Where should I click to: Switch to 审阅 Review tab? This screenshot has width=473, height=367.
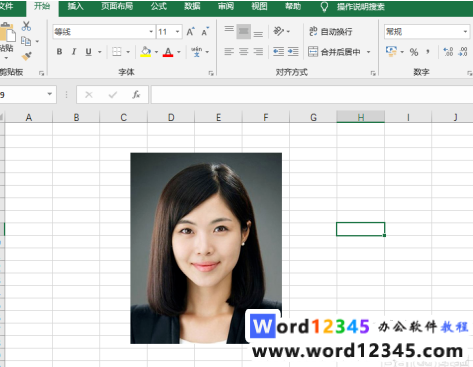tap(226, 6)
